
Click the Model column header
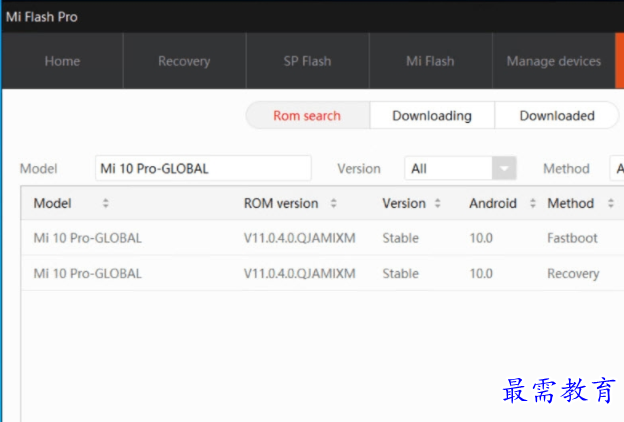(x=53, y=203)
